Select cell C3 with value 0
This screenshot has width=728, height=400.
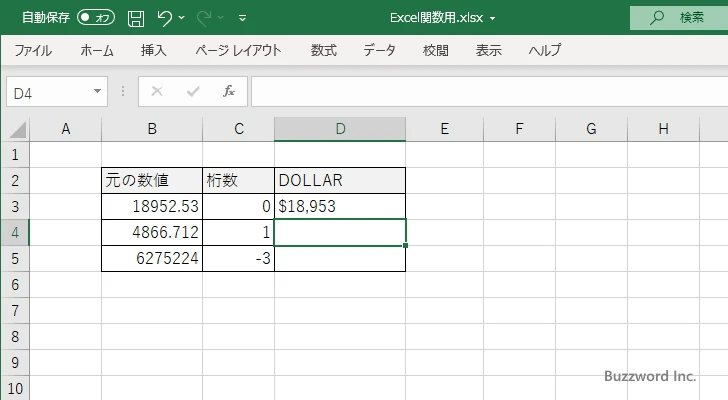tap(239, 206)
